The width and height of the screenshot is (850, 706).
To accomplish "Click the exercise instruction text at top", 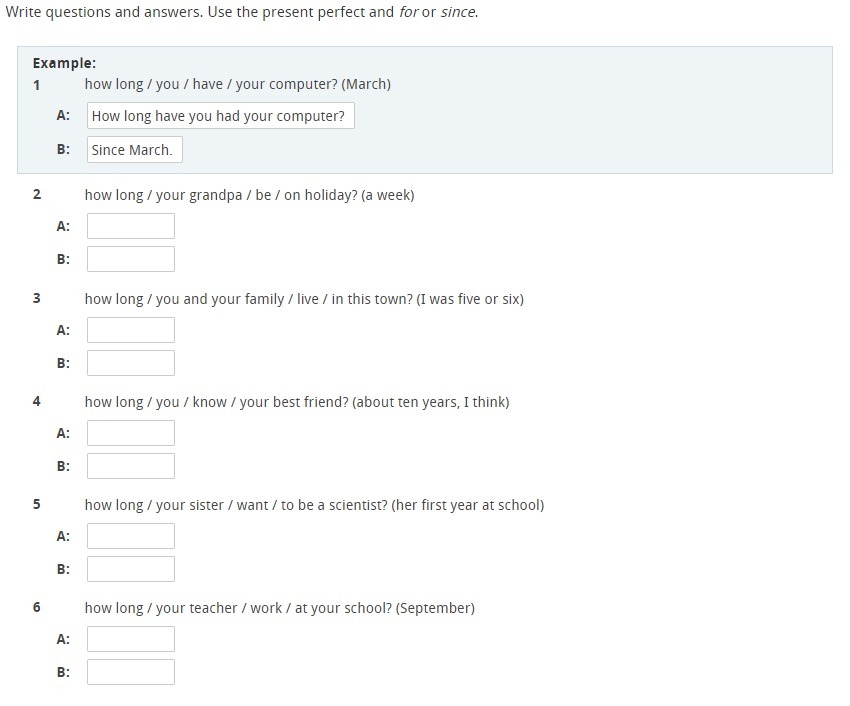I will pos(242,14).
